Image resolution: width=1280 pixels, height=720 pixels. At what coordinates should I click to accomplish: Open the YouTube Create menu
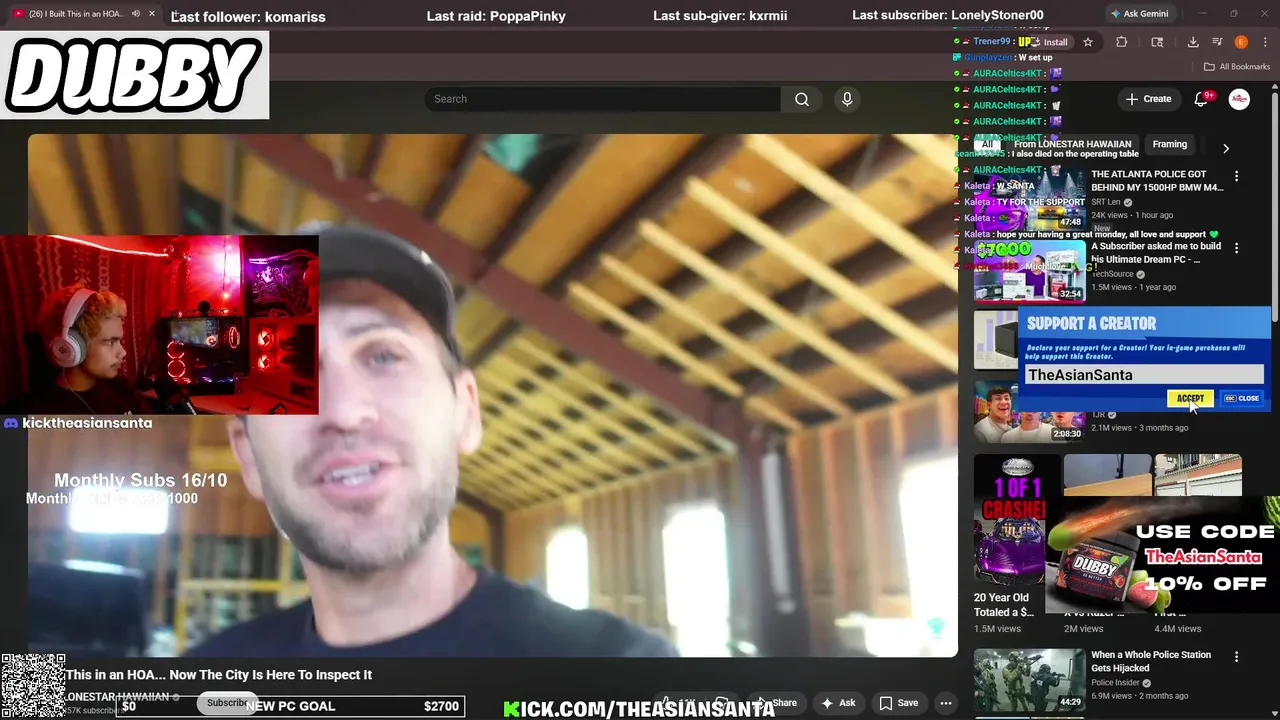[x=1148, y=99]
